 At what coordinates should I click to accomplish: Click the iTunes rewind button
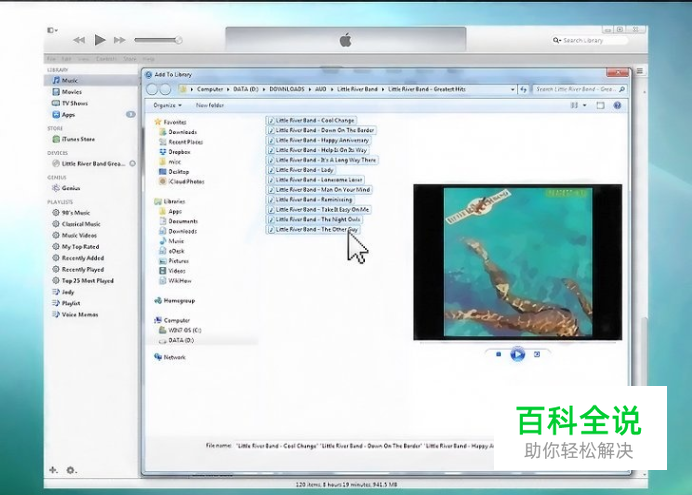pos(79,40)
